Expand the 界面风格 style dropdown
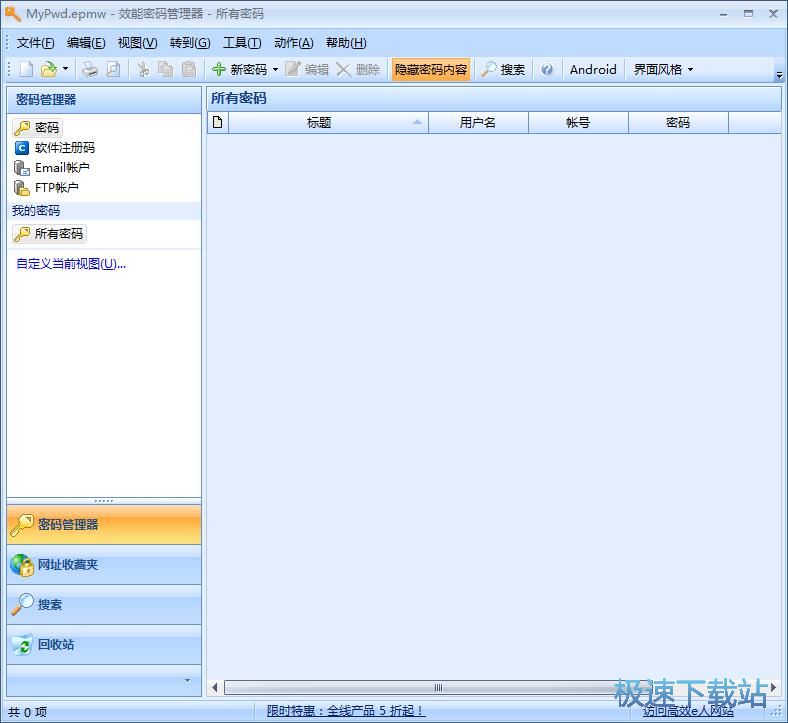788x723 pixels. click(690, 70)
